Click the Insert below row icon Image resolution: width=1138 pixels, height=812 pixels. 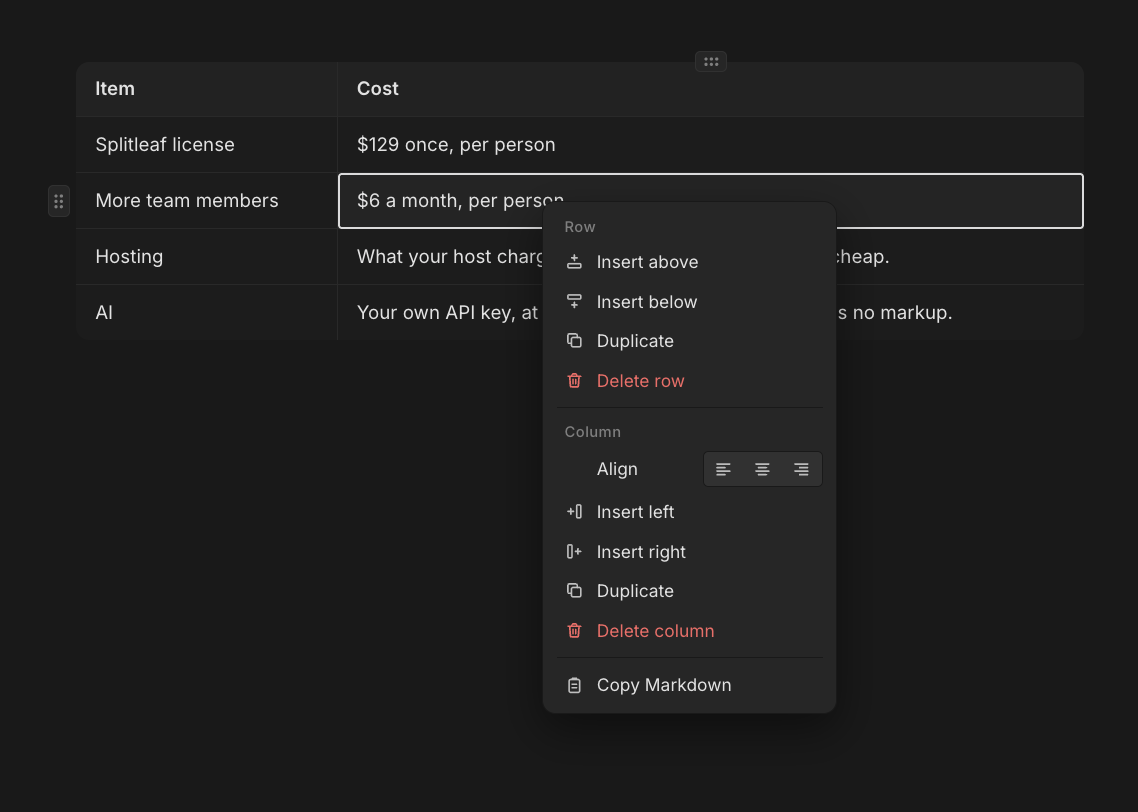point(574,302)
